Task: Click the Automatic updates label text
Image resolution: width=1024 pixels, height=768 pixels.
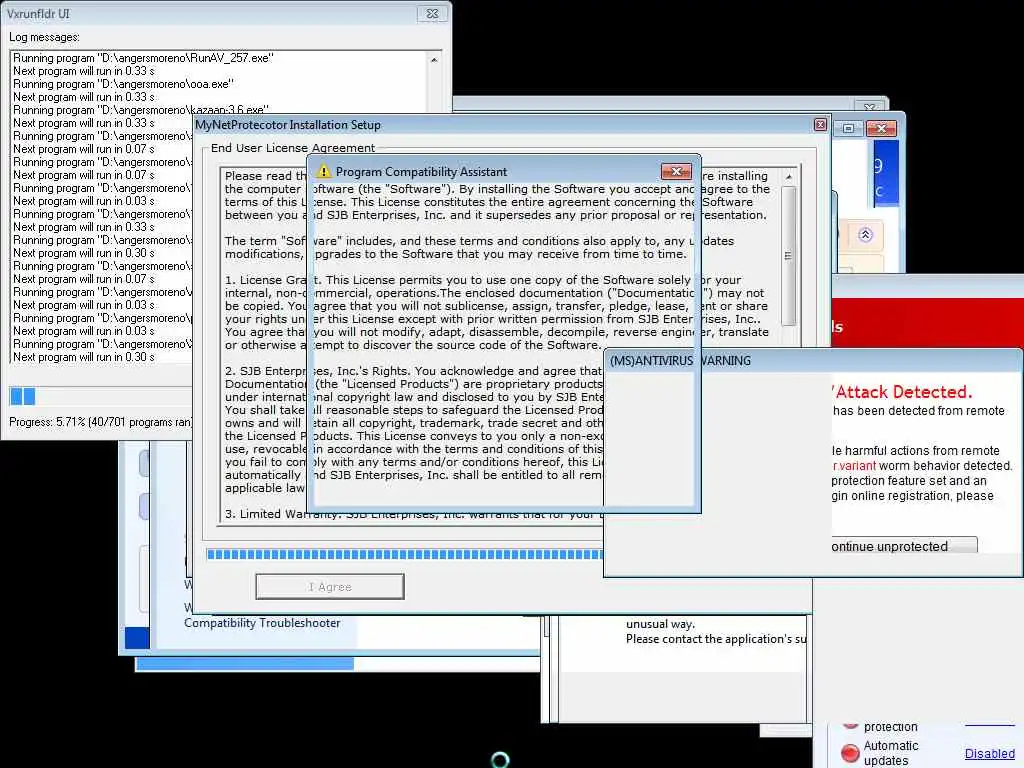Action: (x=891, y=753)
